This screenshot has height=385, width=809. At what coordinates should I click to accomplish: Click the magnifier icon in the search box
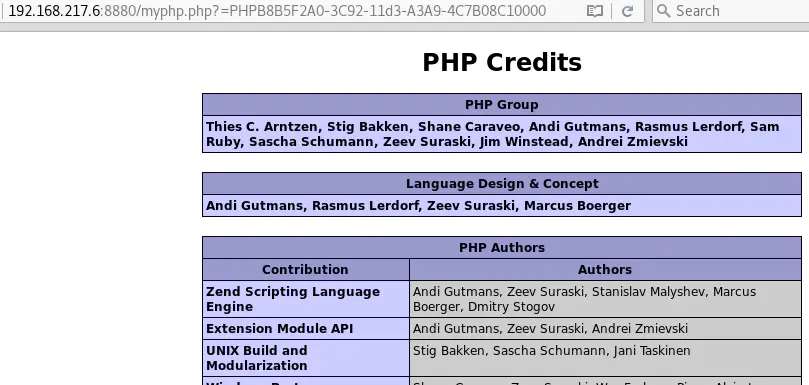click(x=664, y=11)
